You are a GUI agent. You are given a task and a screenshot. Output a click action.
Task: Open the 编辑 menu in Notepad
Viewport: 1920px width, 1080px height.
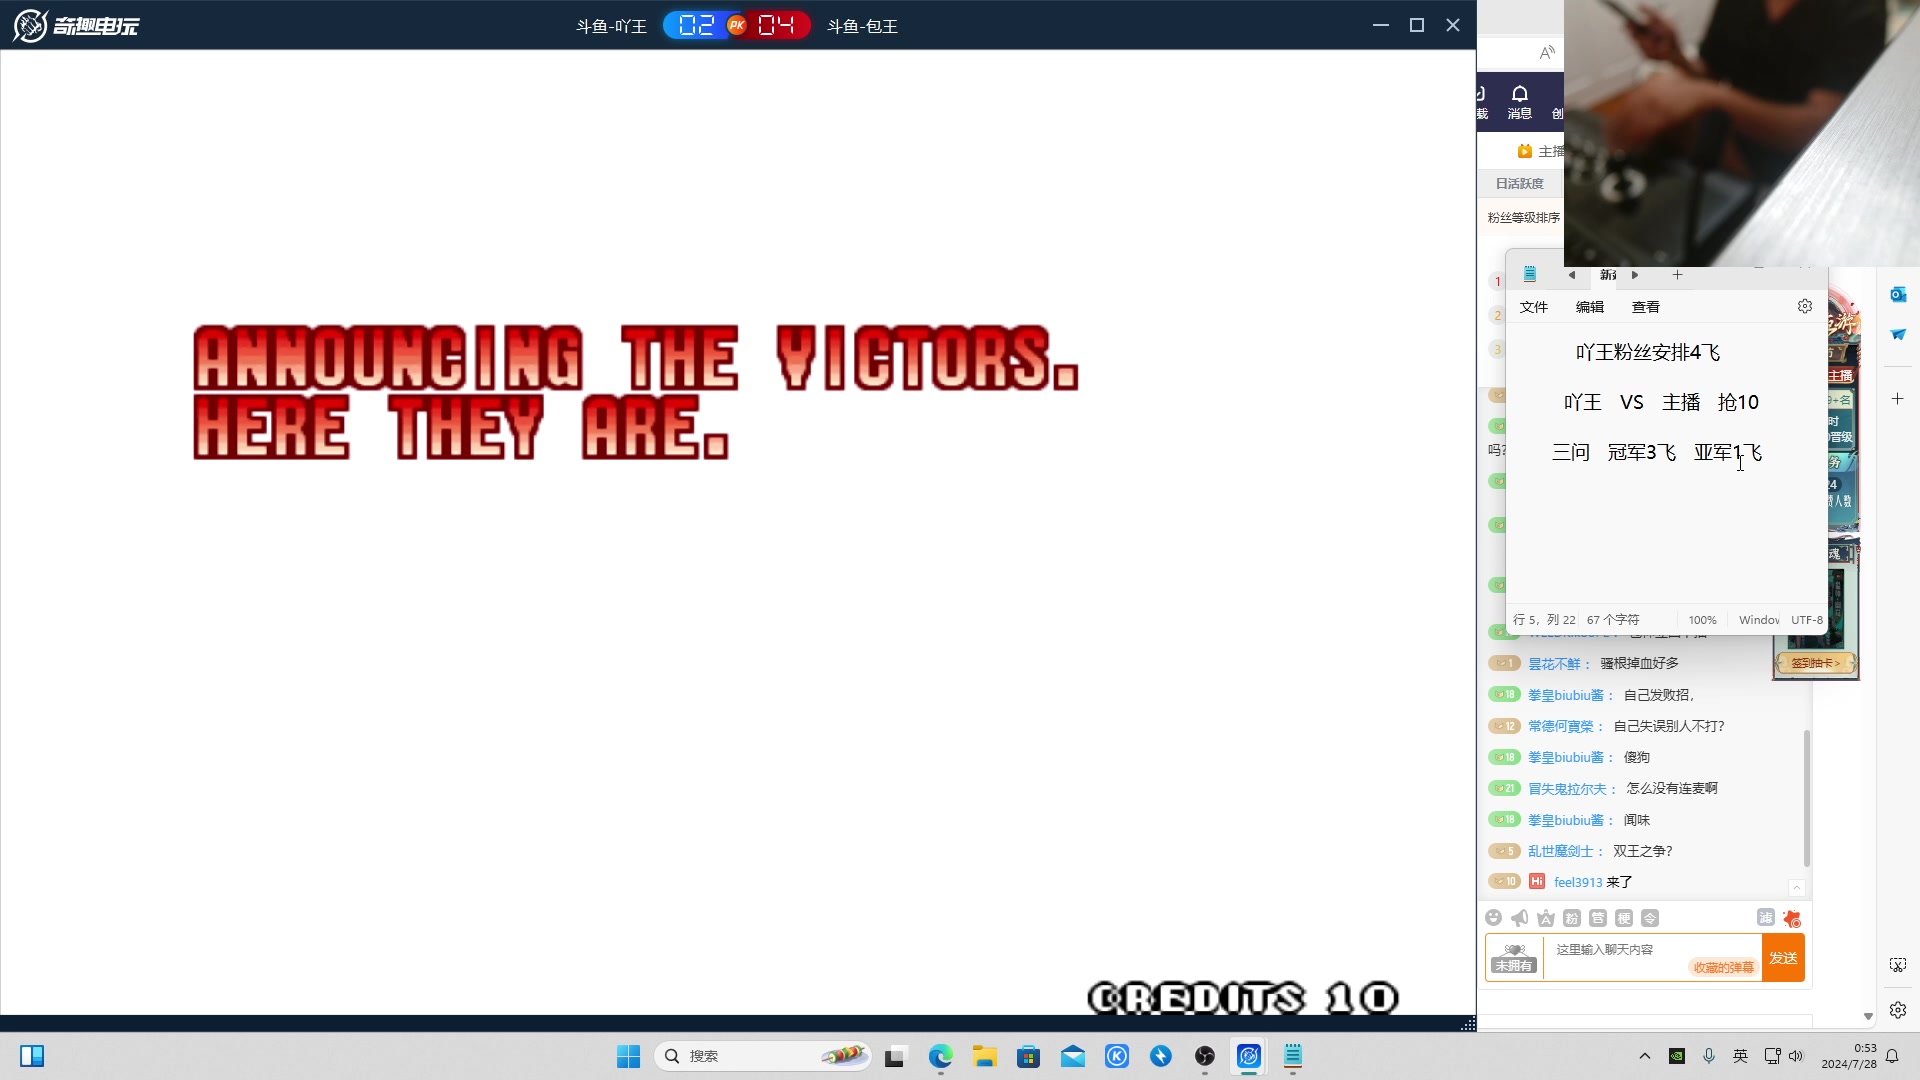1589,307
